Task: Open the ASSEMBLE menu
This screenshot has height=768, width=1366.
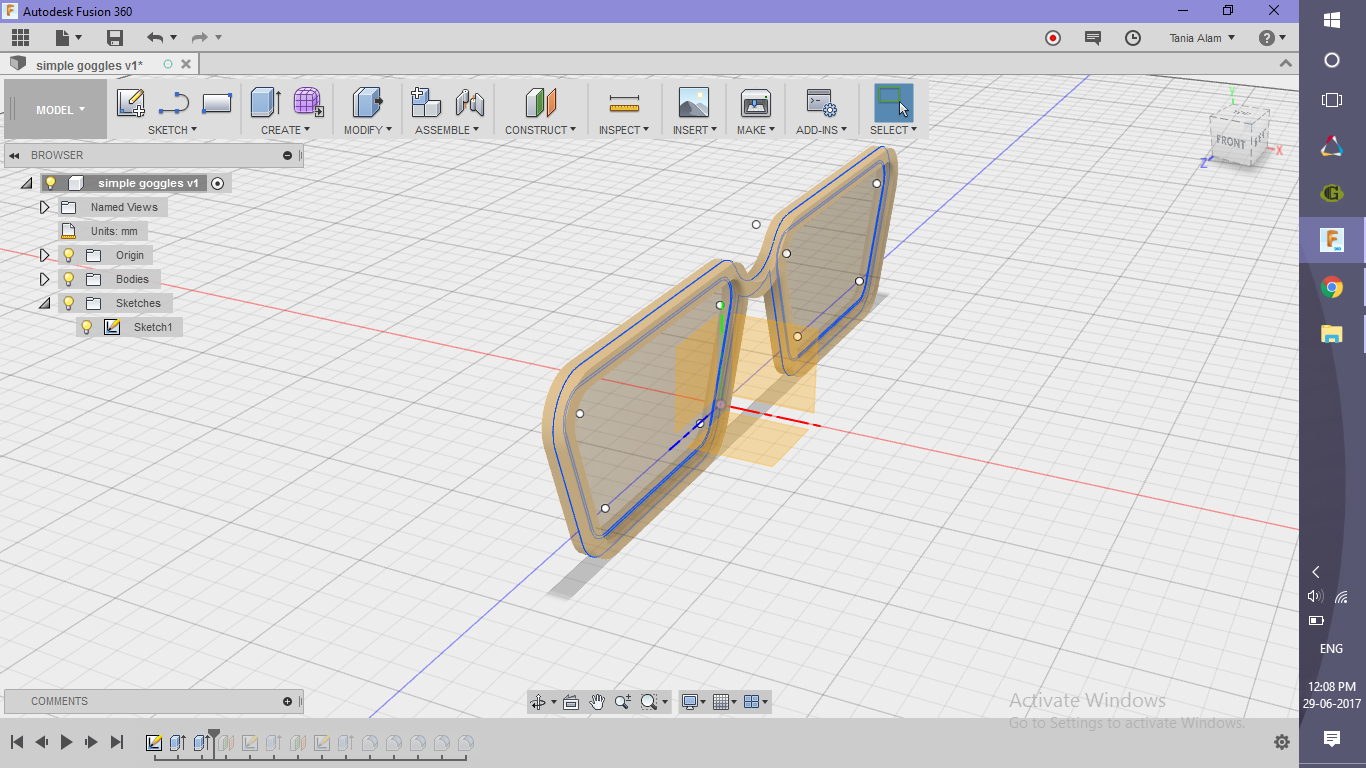Action: point(447,130)
